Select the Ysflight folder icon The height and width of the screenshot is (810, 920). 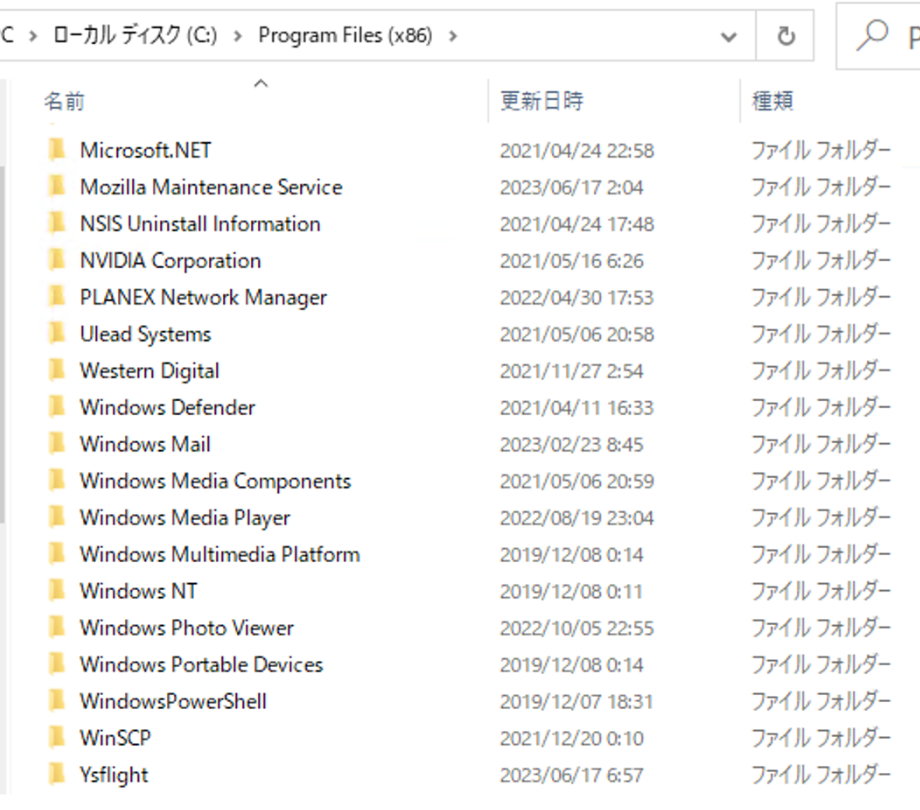tap(57, 774)
